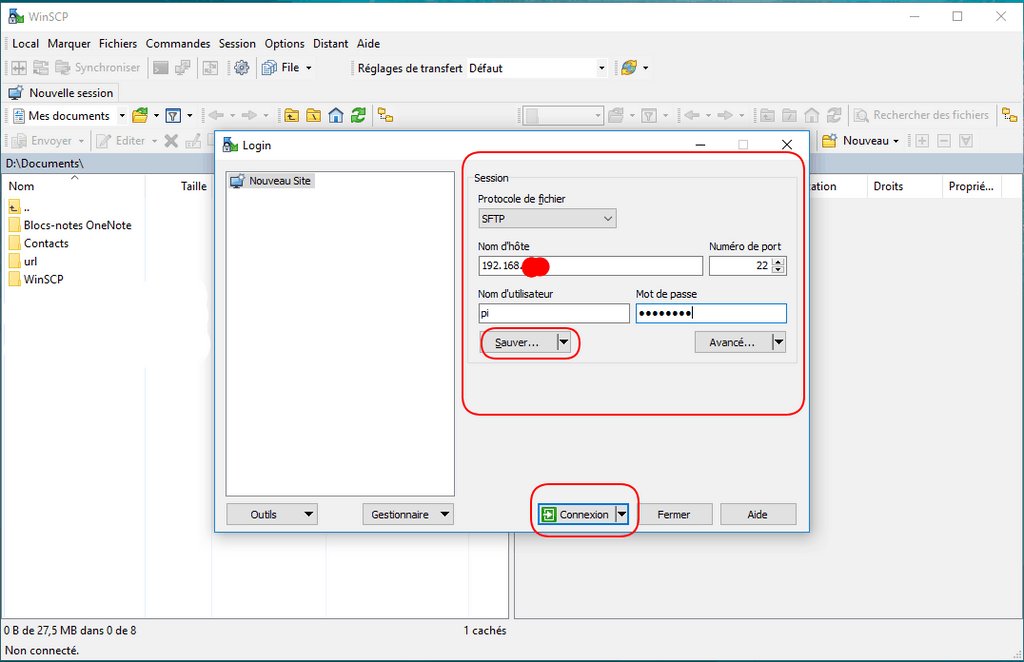Open the Outils dropdown button

click(x=272, y=514)
